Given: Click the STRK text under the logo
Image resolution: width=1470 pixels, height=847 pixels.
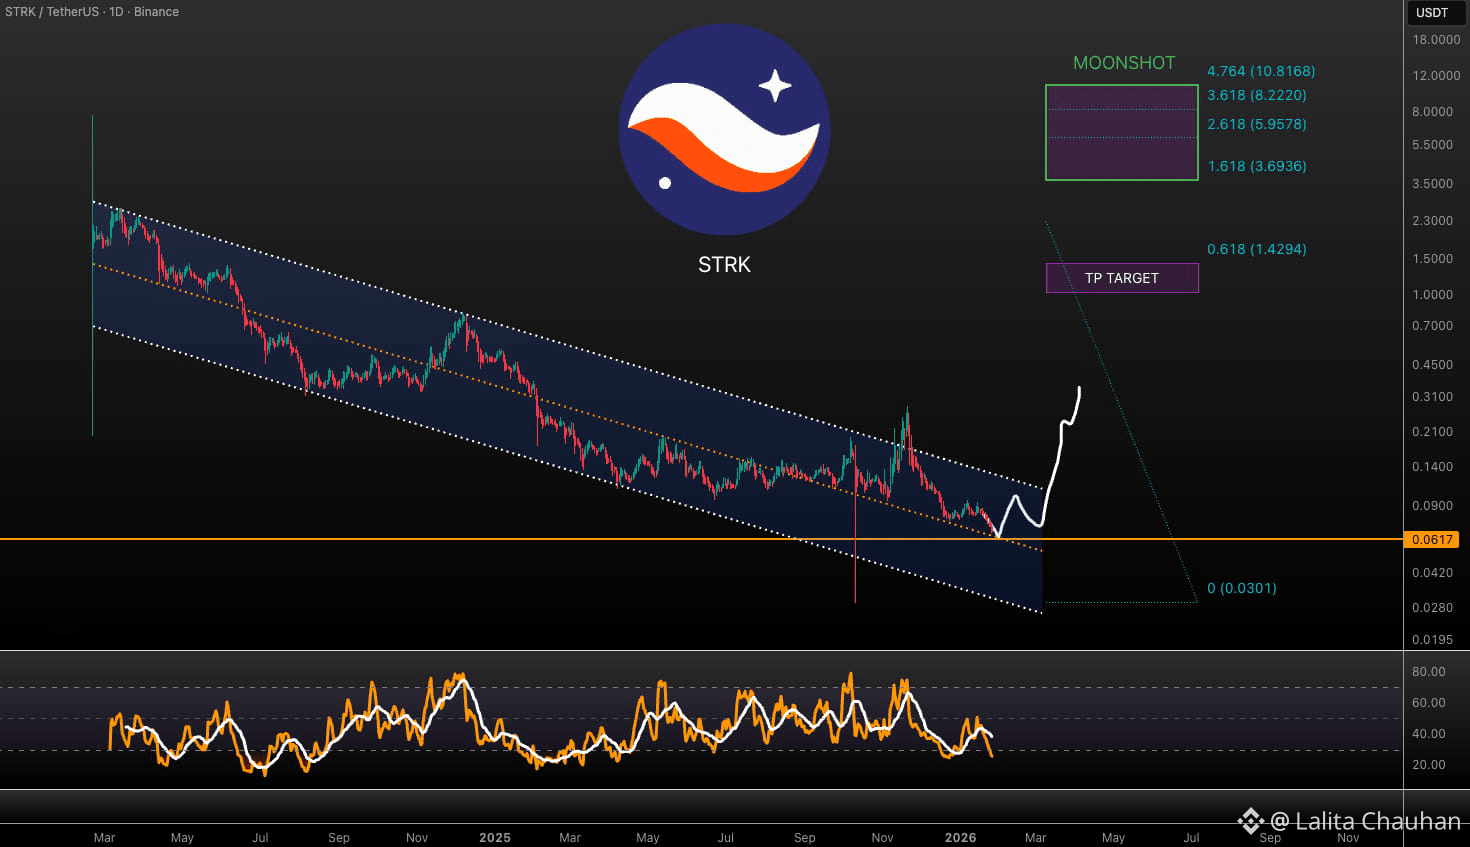Looking at the screenshot, I should (724, 265).
